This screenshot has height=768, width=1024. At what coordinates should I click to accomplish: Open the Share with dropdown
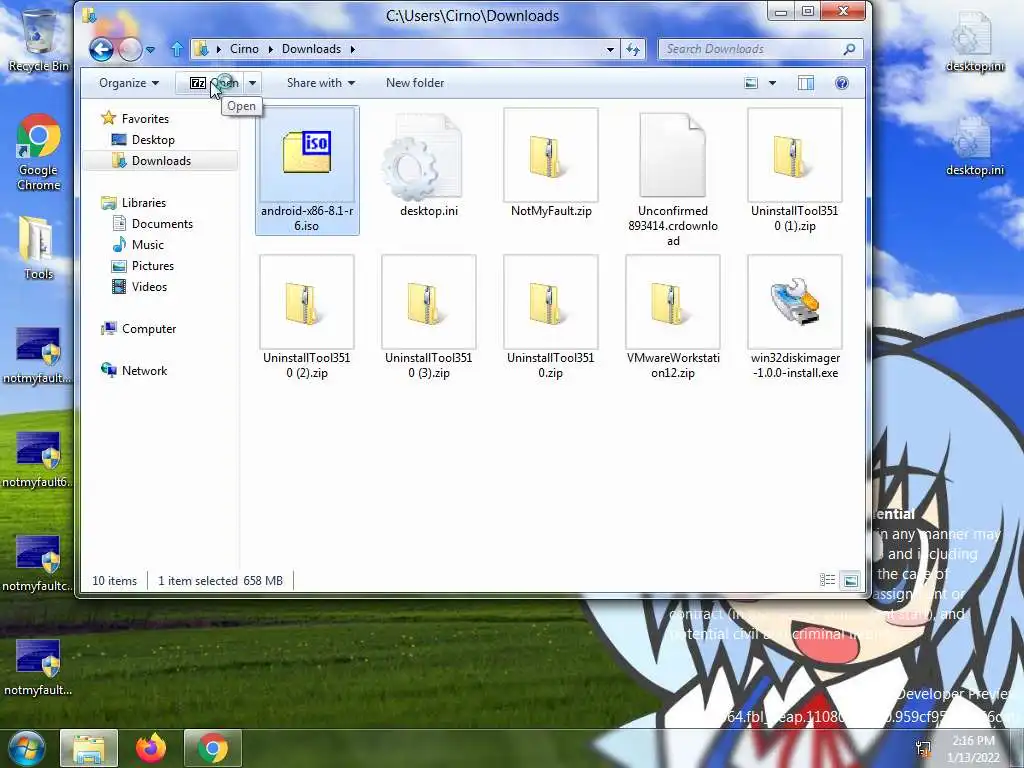[321, 83]
